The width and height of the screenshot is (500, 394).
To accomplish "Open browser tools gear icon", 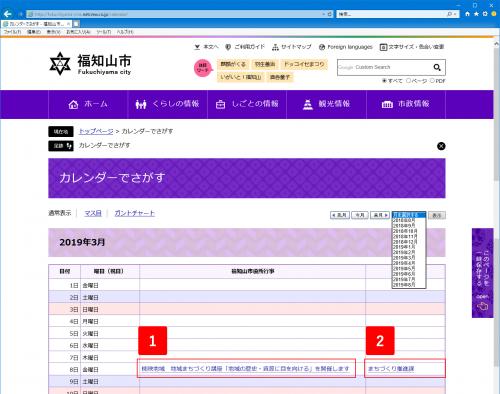I will tap(485, 14).
